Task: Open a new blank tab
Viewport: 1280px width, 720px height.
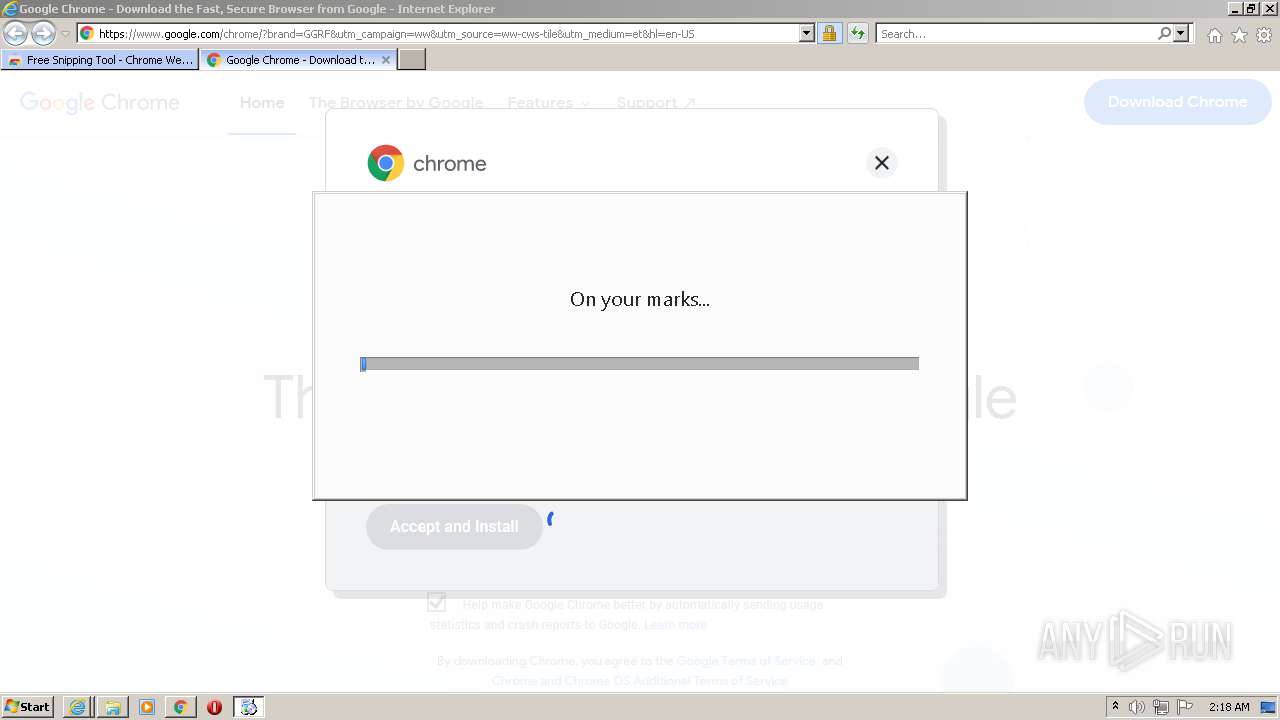Action: pyautogui.click(x=412, y=60)
